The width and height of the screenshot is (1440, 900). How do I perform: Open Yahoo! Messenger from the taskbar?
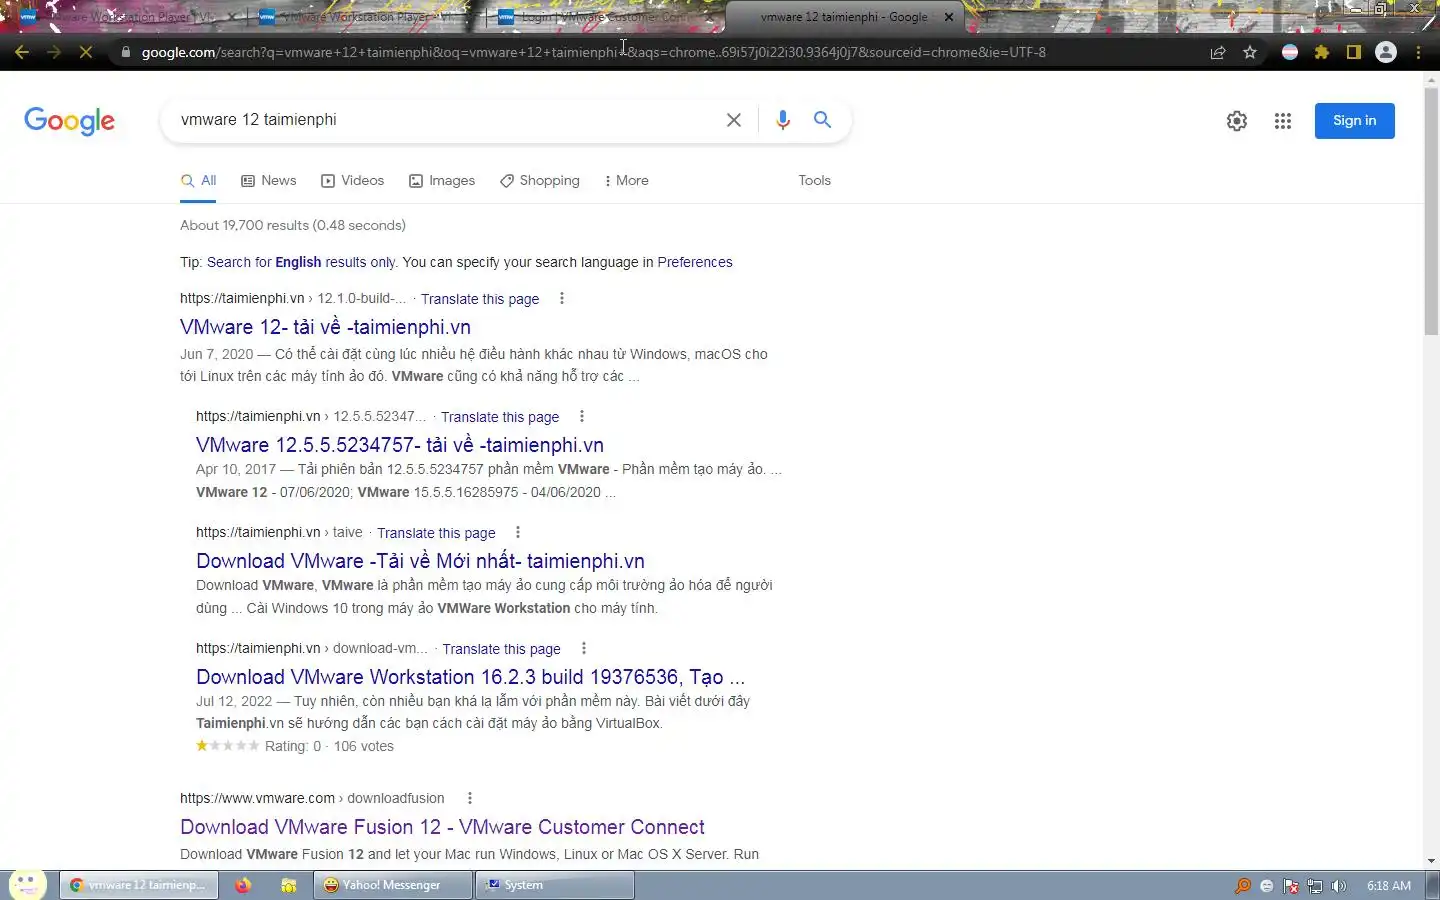pyautogui.click(x=393, y=885)
